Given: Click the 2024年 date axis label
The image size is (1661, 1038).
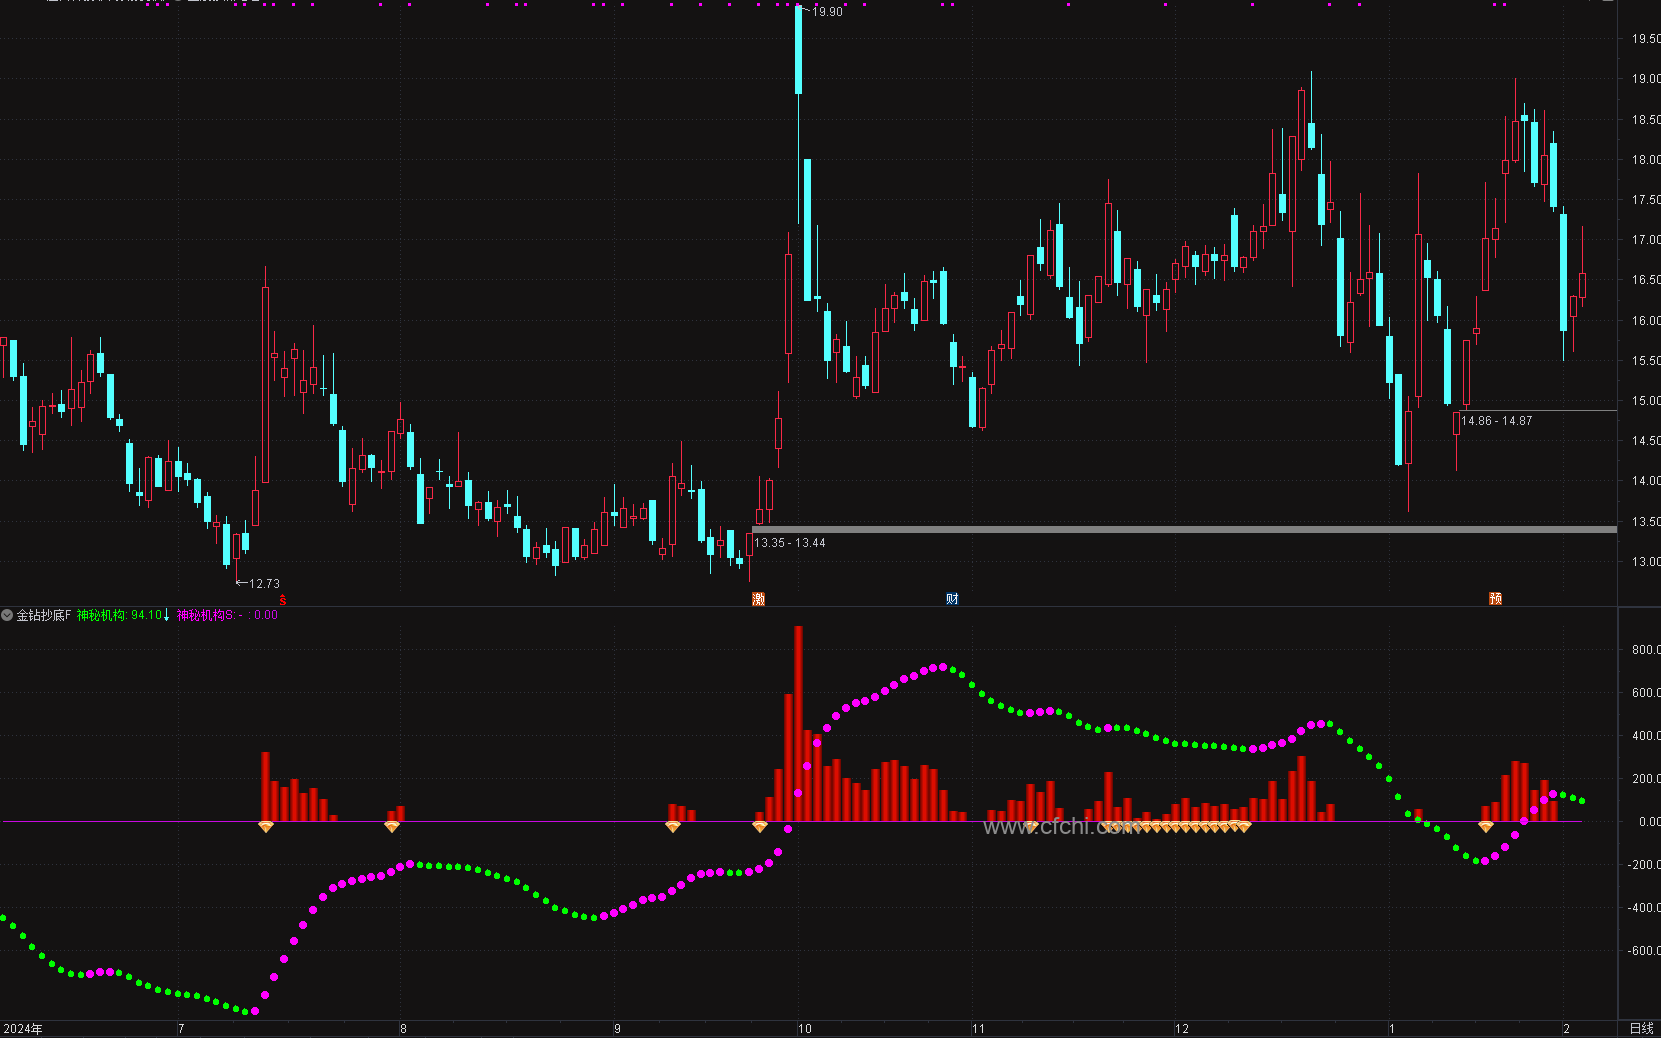Looking at the screenshot, I should click(23, 1029).
